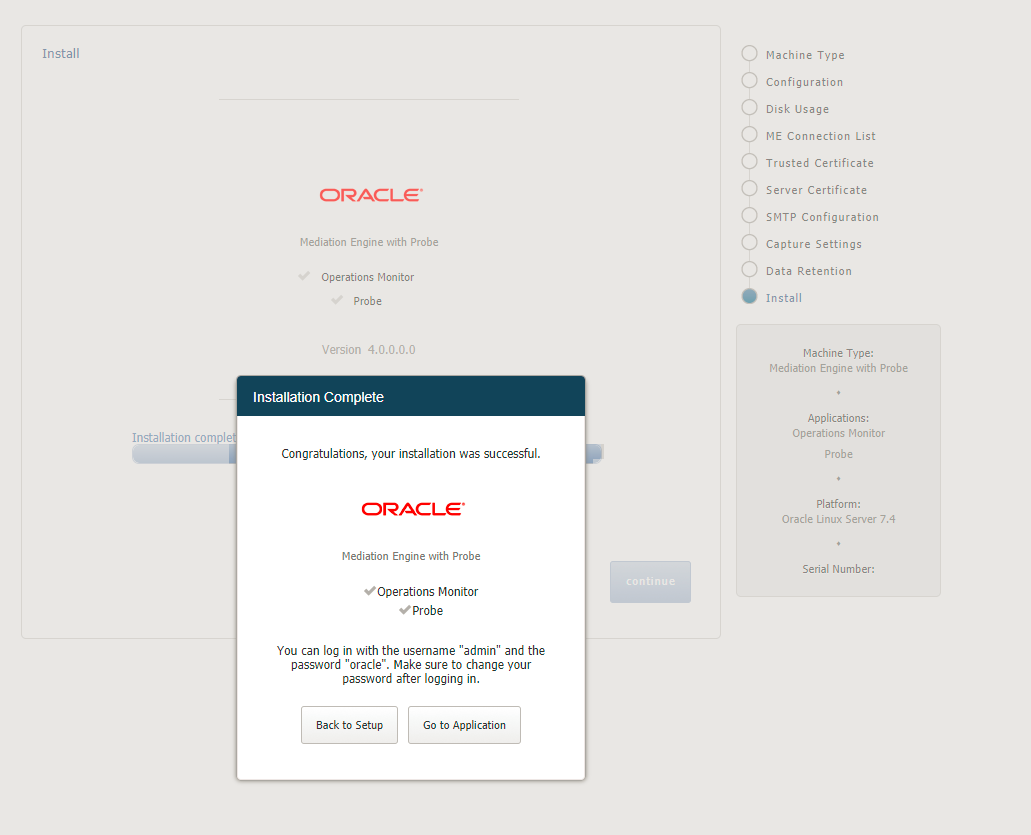
Task: Click the Back to Setup button
Action: tap(349, 725)
